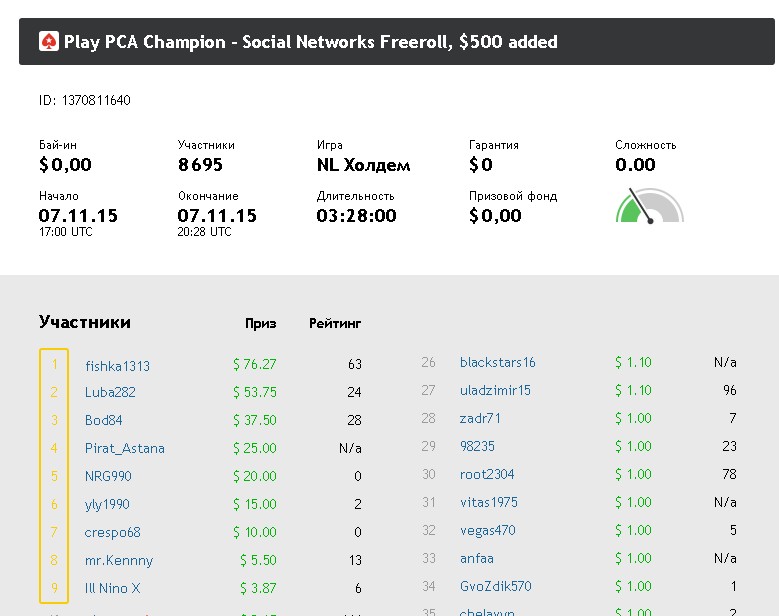
Task: Click the tournament title Play PCA Champion
Action: coord(311,42)
